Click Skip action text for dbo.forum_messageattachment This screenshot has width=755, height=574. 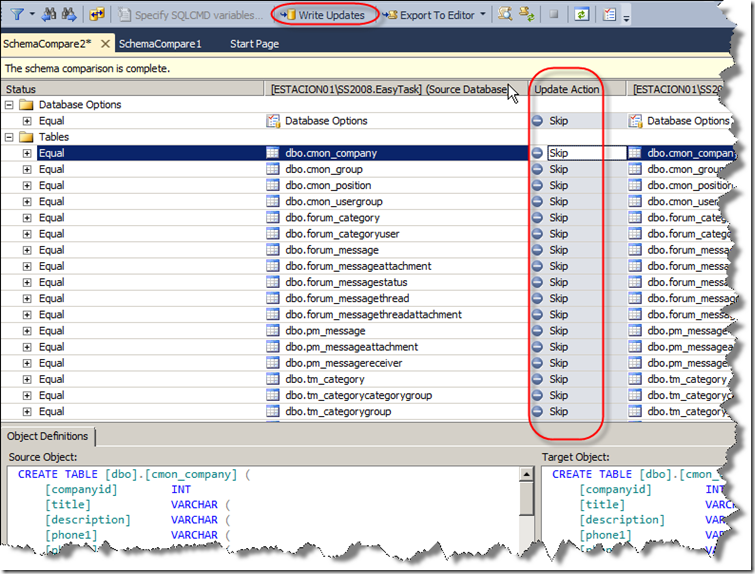tap(559, 266)
